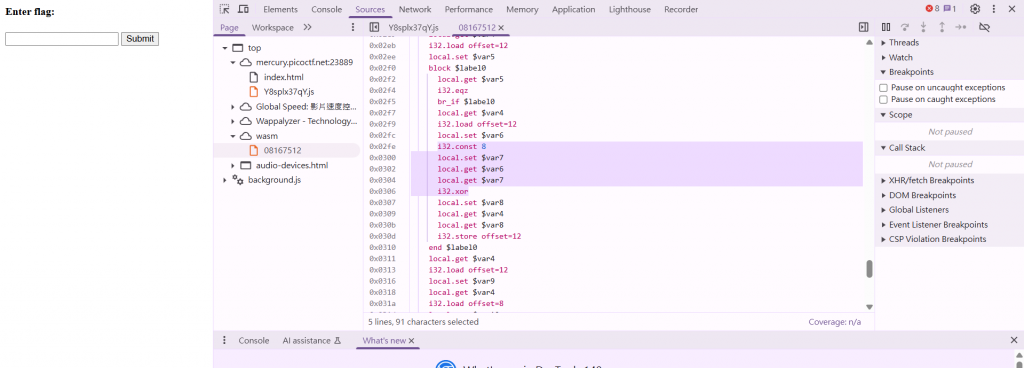Open the drawer Console tab
Viewport: 1024px width, 368px height.
click(253, 341)
